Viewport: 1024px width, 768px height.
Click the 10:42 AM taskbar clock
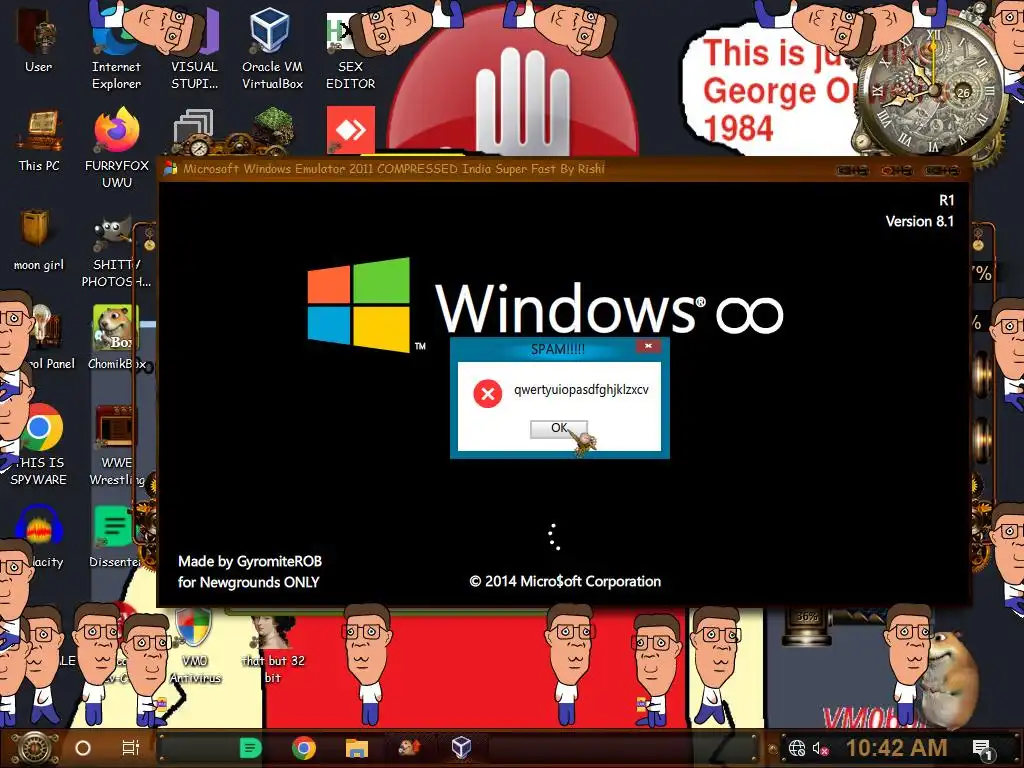pyautogui.click(x=897, y=748)
